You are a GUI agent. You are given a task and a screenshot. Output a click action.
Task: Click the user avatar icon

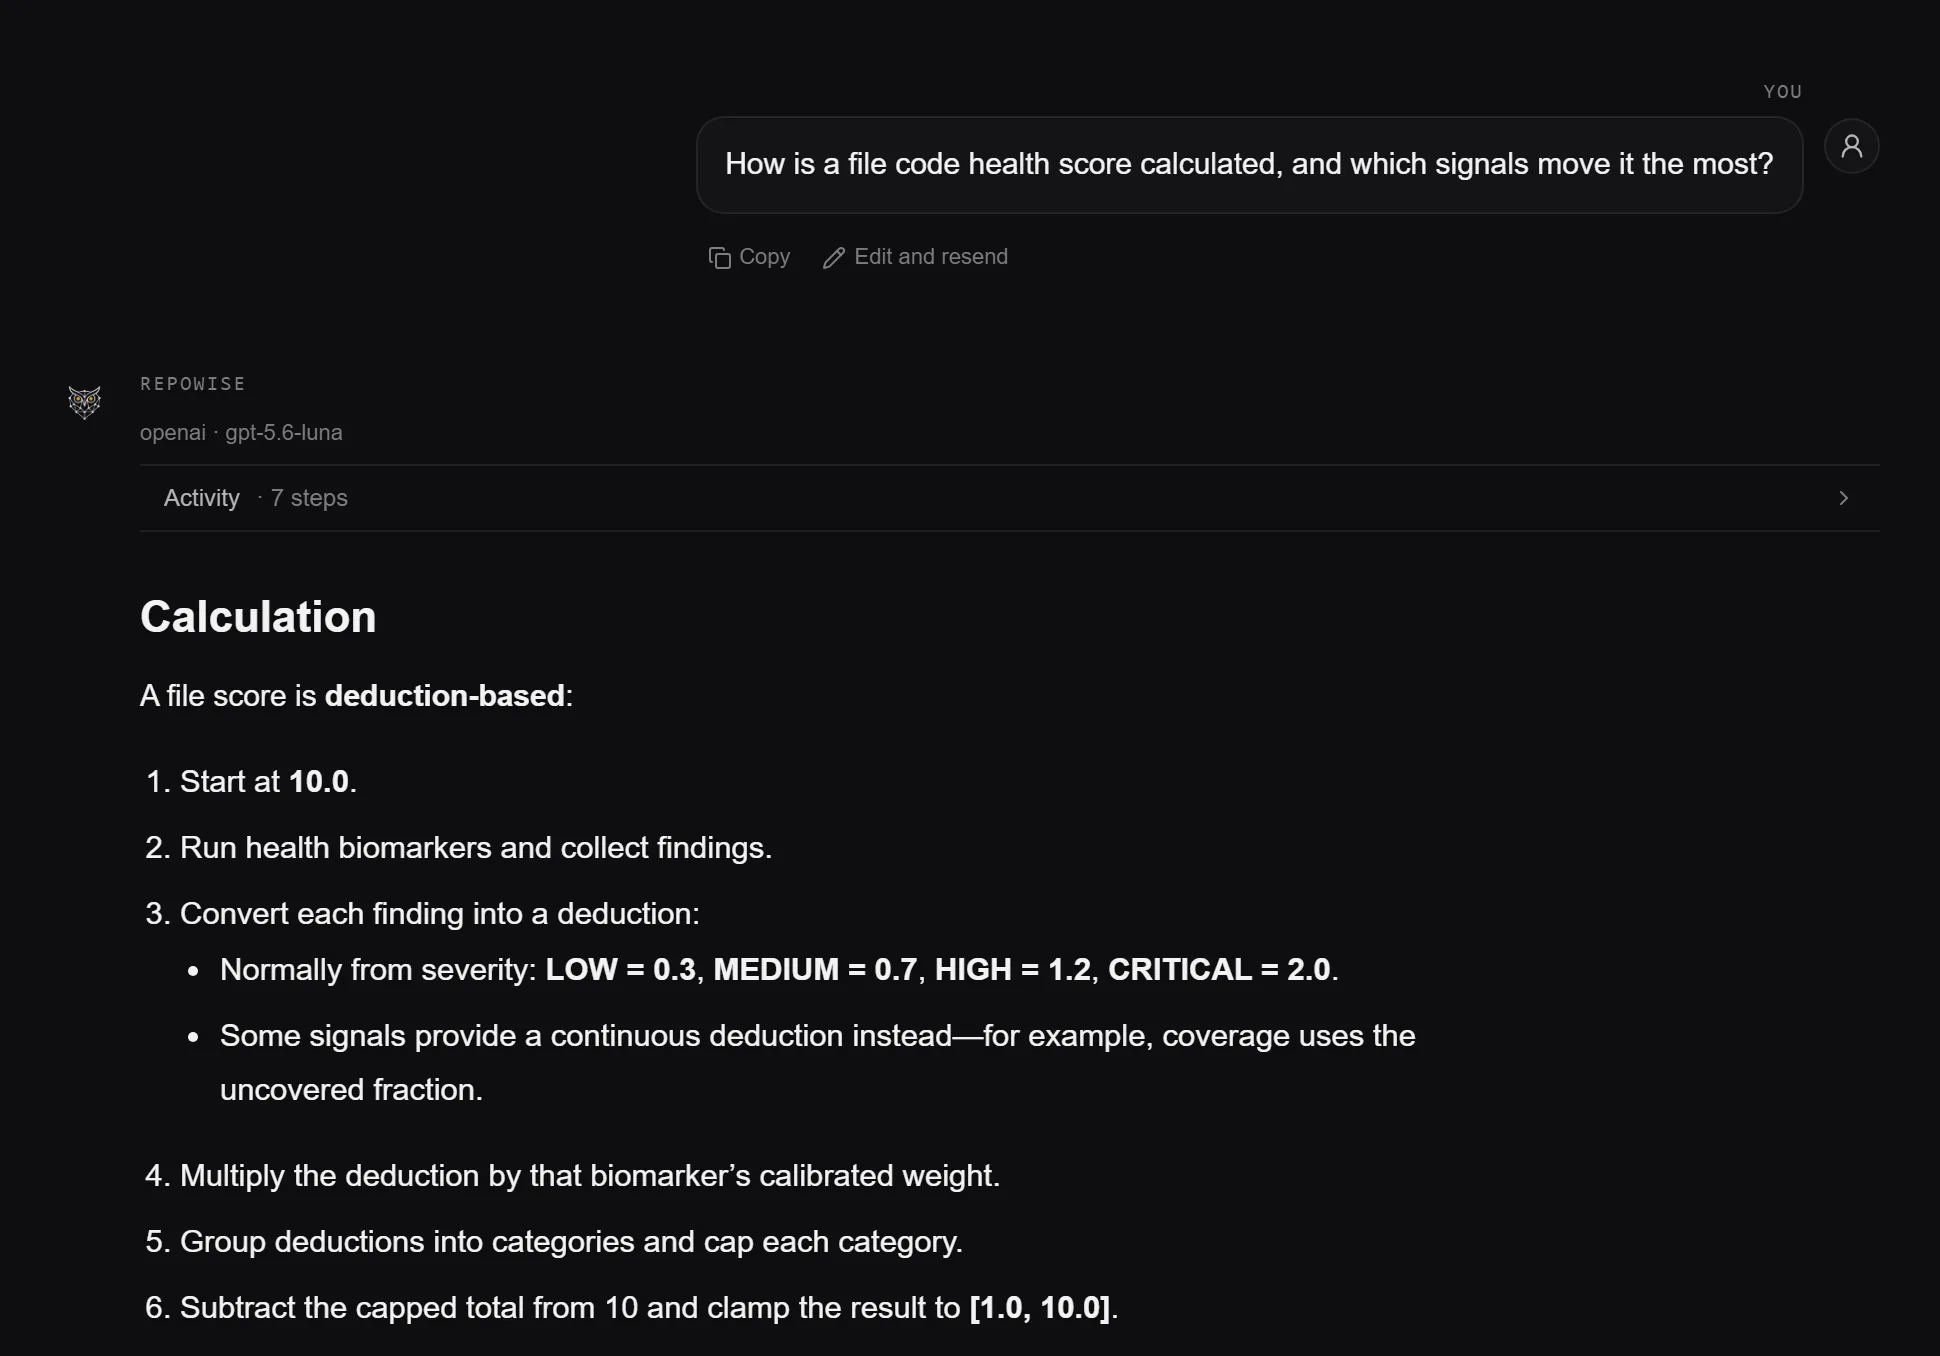(1851, 146)
